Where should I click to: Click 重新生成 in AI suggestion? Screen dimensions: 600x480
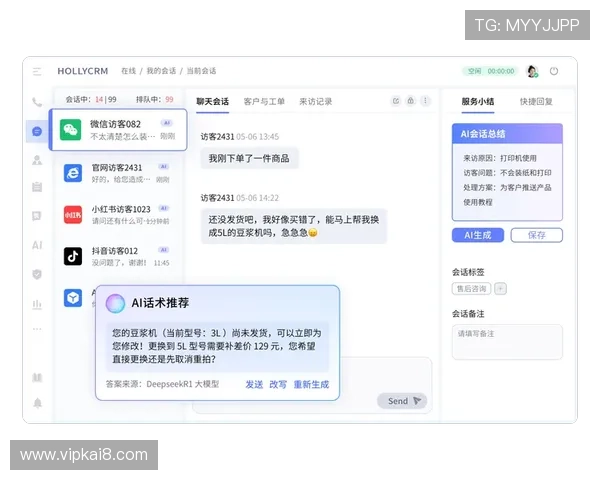click(311, 384)
